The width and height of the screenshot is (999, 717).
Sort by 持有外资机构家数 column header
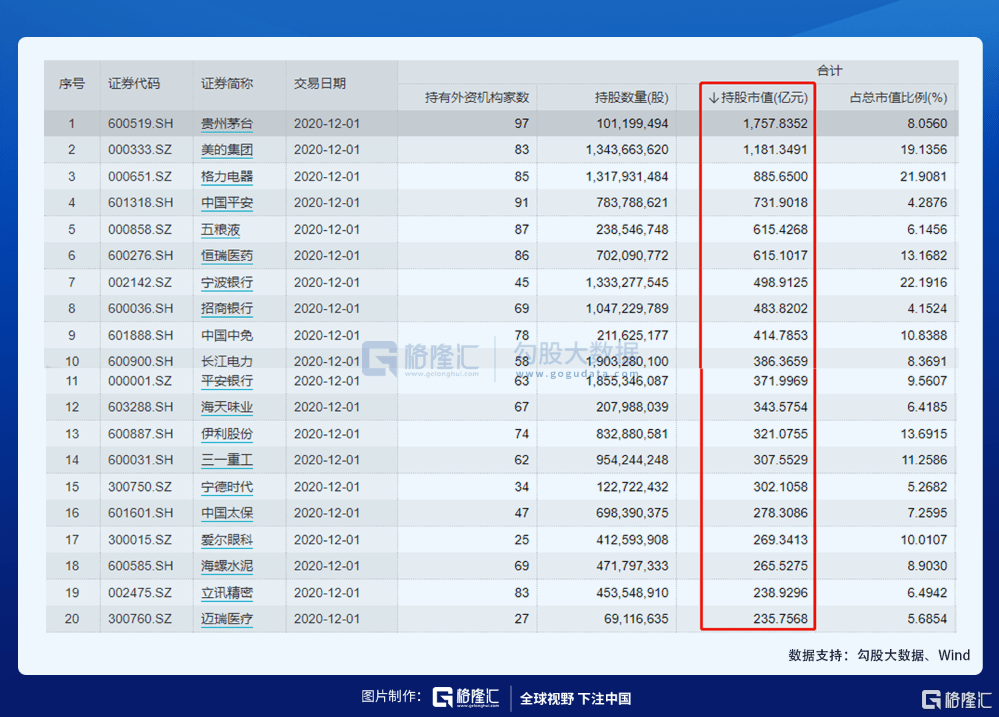[x=477, y=98]
